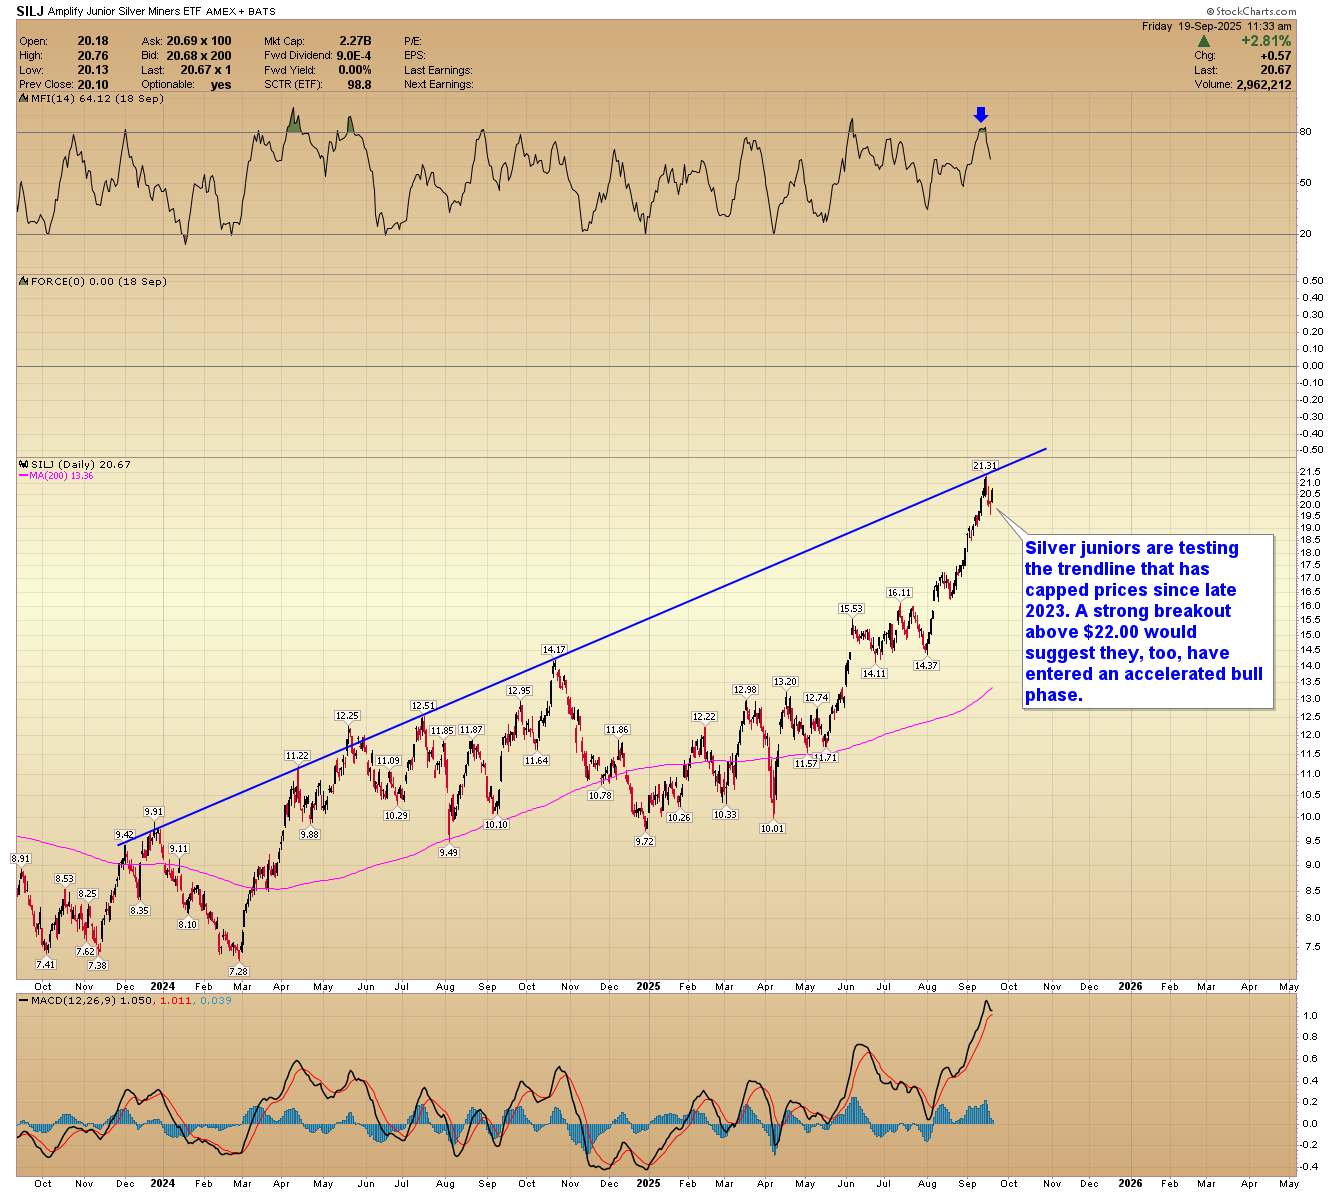Click the magenta MA(200) legend line marker

[x=23, y=476]
